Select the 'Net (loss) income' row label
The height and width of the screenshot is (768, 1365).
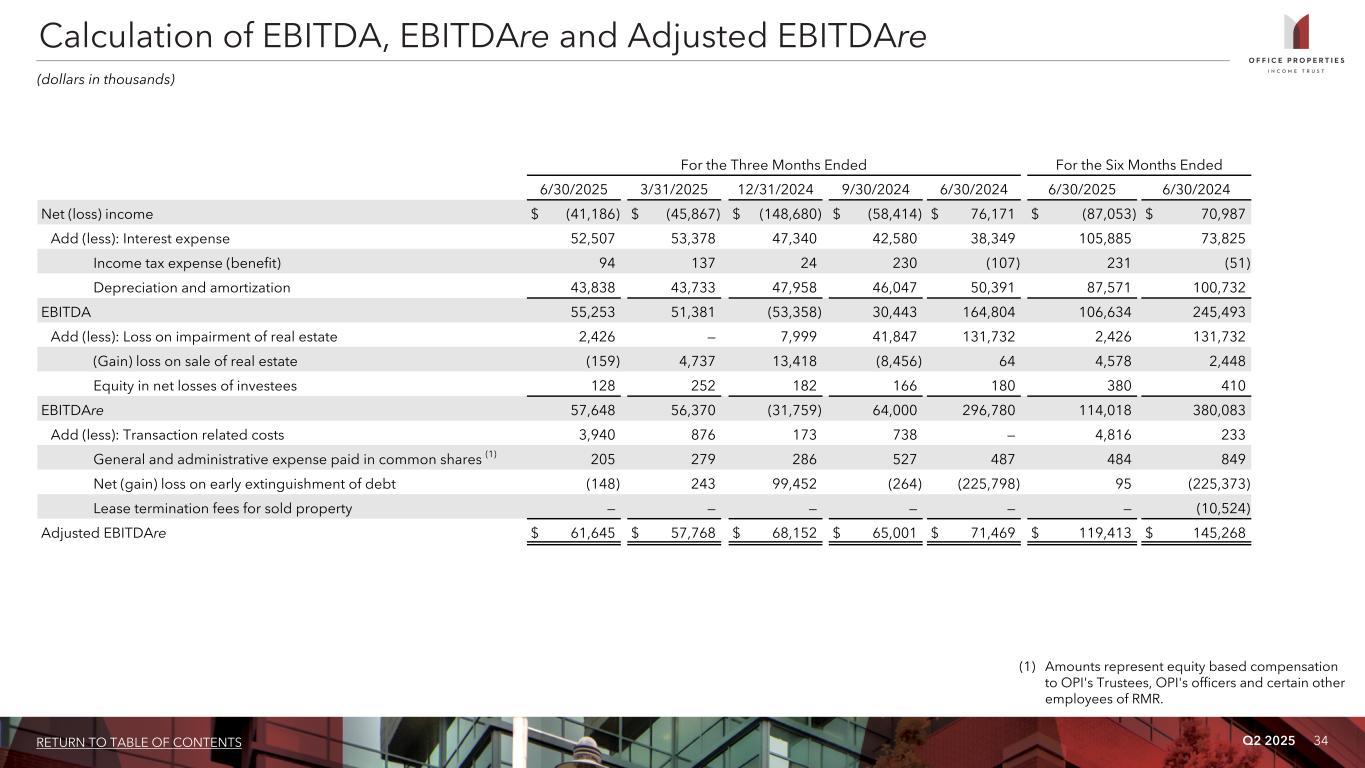click(97, 213)
